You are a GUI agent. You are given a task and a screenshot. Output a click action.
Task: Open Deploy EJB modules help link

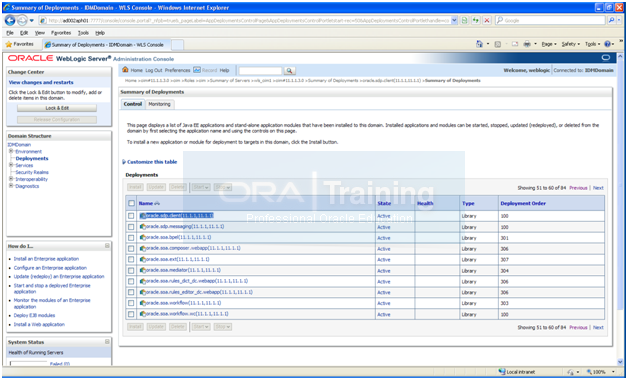[34, 316]
